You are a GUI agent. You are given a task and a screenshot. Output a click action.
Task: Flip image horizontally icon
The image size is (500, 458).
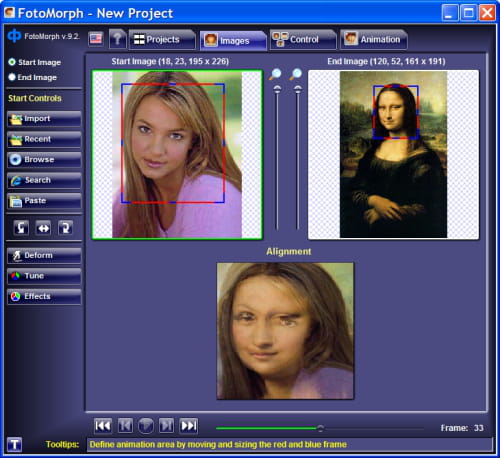pyautogui.click(x=44, y=228)
